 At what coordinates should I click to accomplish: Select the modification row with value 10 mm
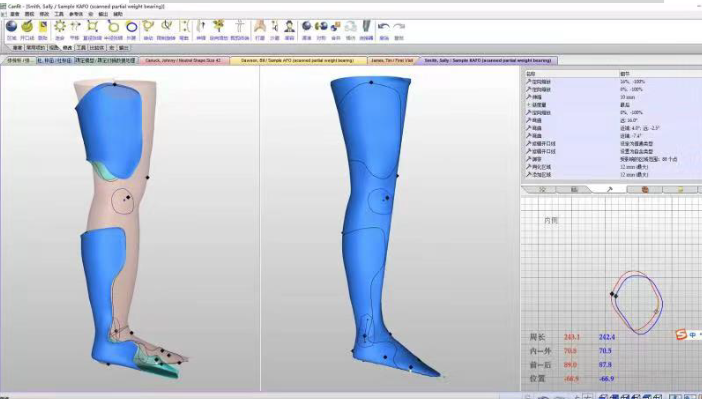tap(613, 97)
